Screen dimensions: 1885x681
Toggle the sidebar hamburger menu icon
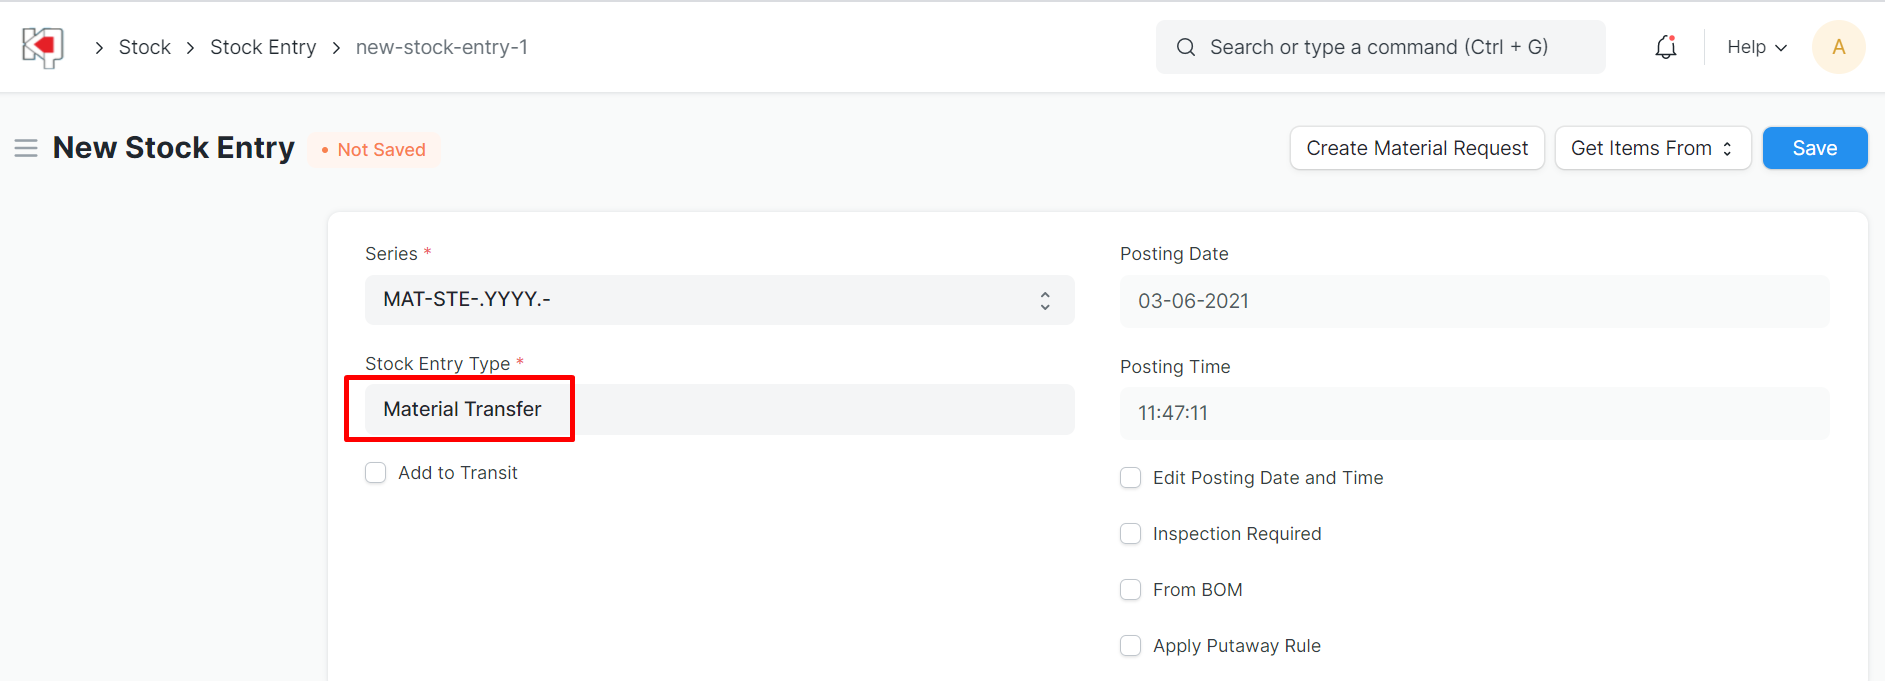click(x=26, y=149)
